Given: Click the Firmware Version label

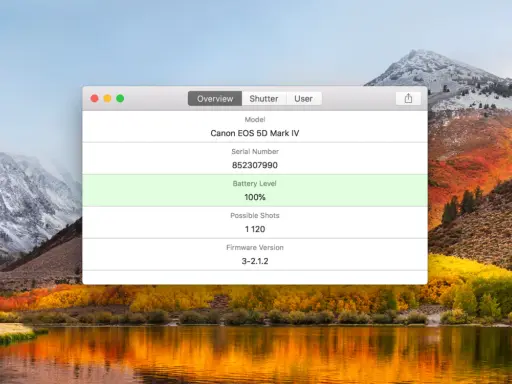Looking at the screenshot, I should tap(255, 247).
